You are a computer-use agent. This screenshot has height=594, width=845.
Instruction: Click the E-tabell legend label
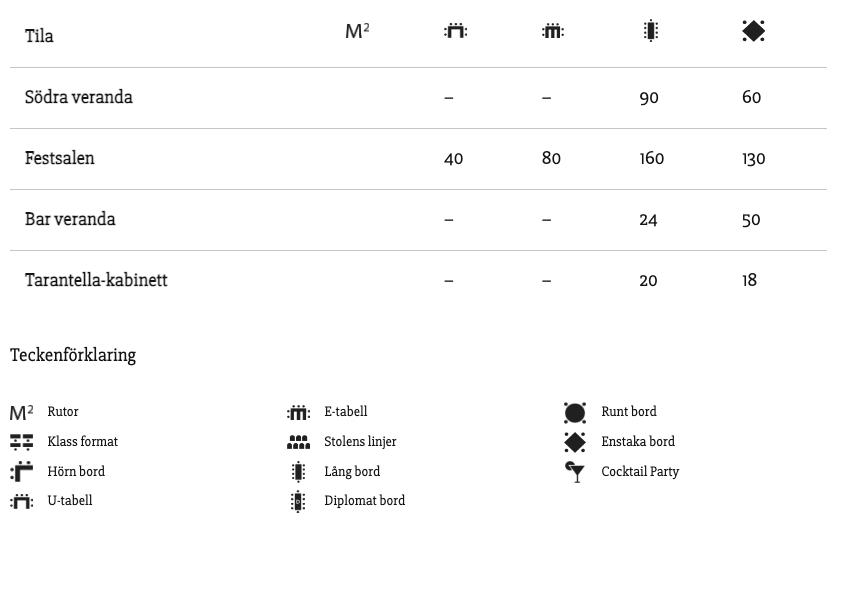coord(345,412)
